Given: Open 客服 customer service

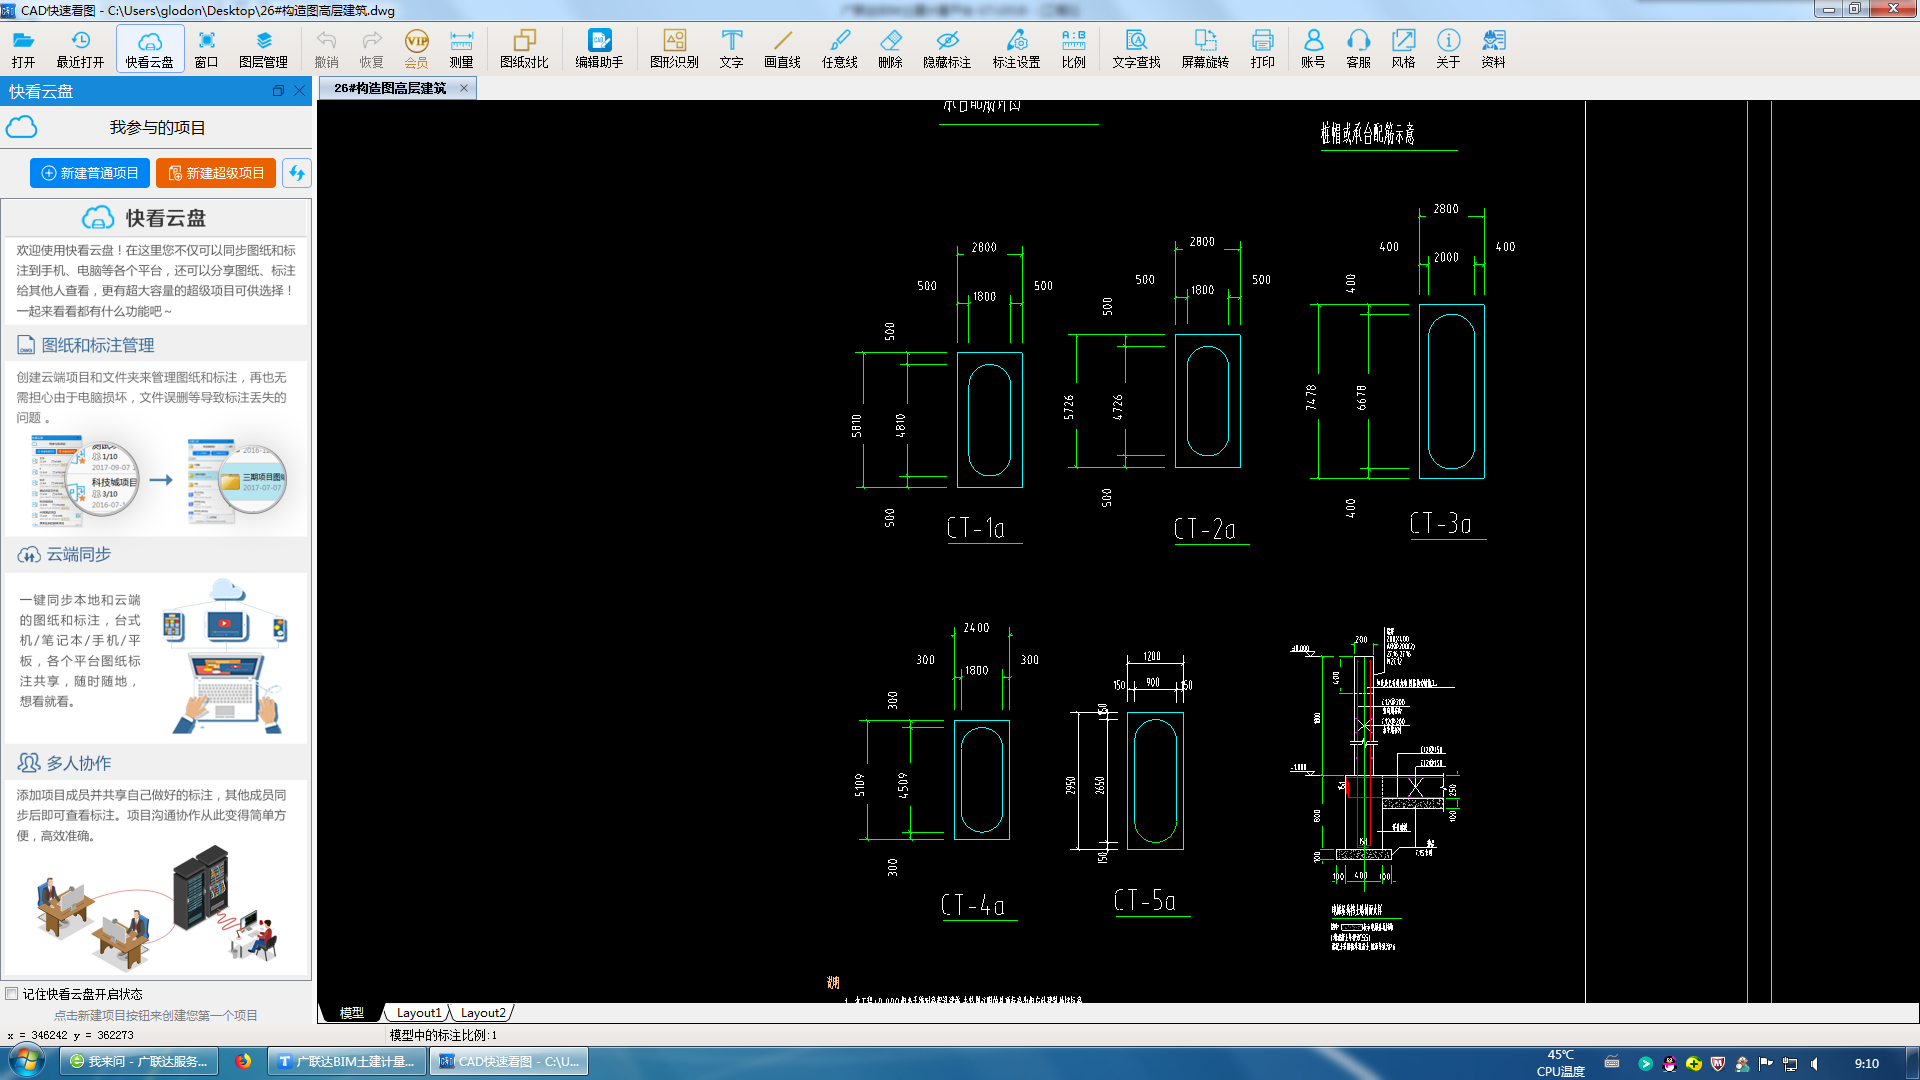Looking at the screenshot, I should point(1358,48).
